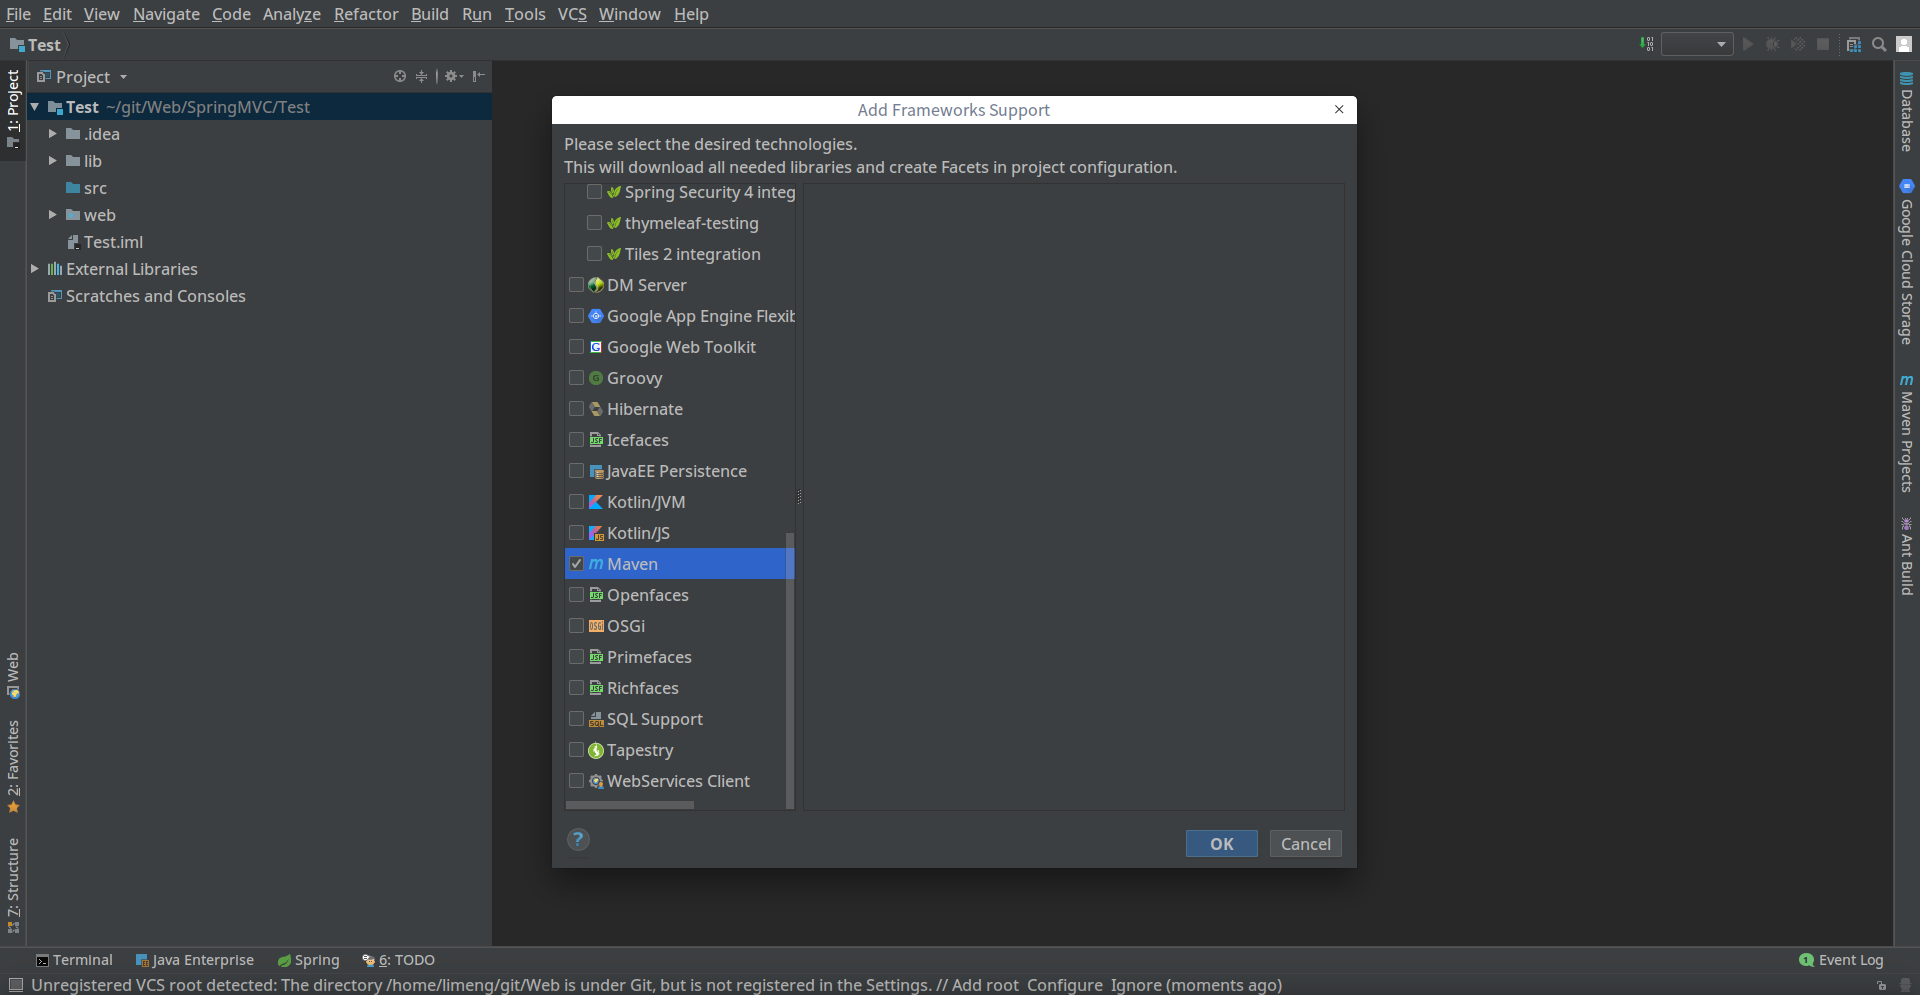Close the Add Frameworks Support dialog
1920x995 pixels.
[1339, 109]
